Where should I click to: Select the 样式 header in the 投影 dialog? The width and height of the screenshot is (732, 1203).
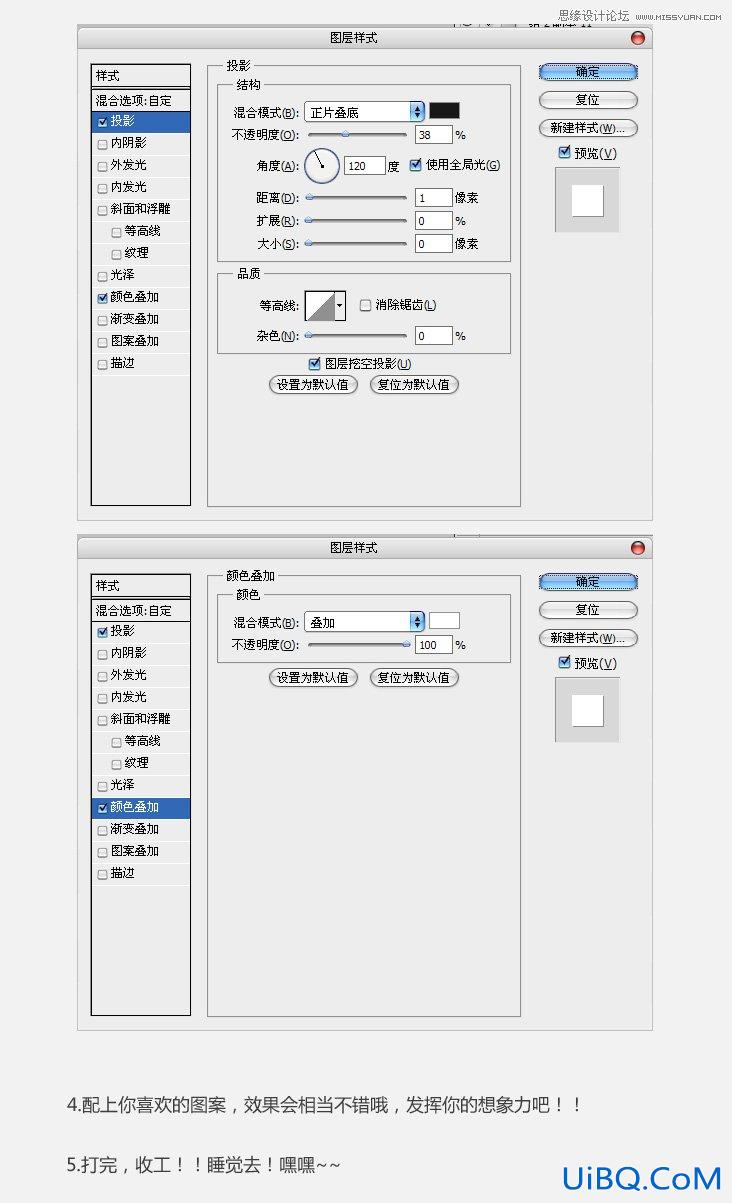140,76
